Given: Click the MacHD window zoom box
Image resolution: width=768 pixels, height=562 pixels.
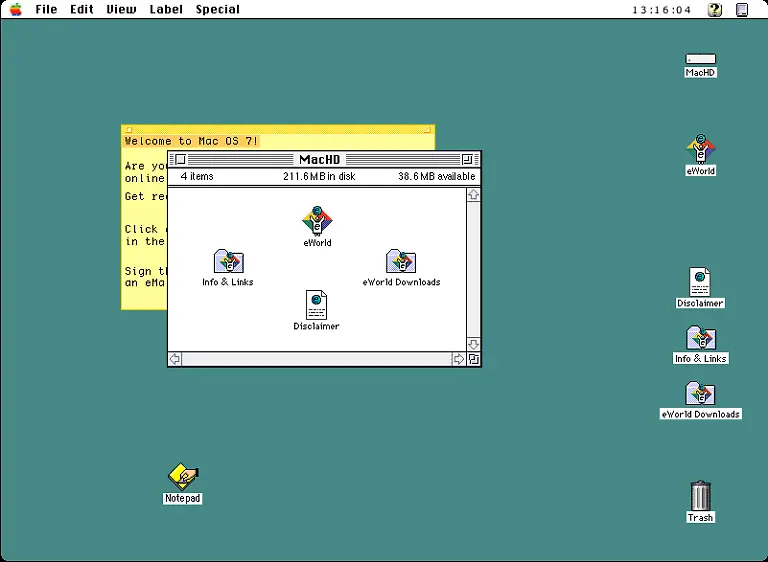Looking at the screenshot, I should (x=467, y=159).
